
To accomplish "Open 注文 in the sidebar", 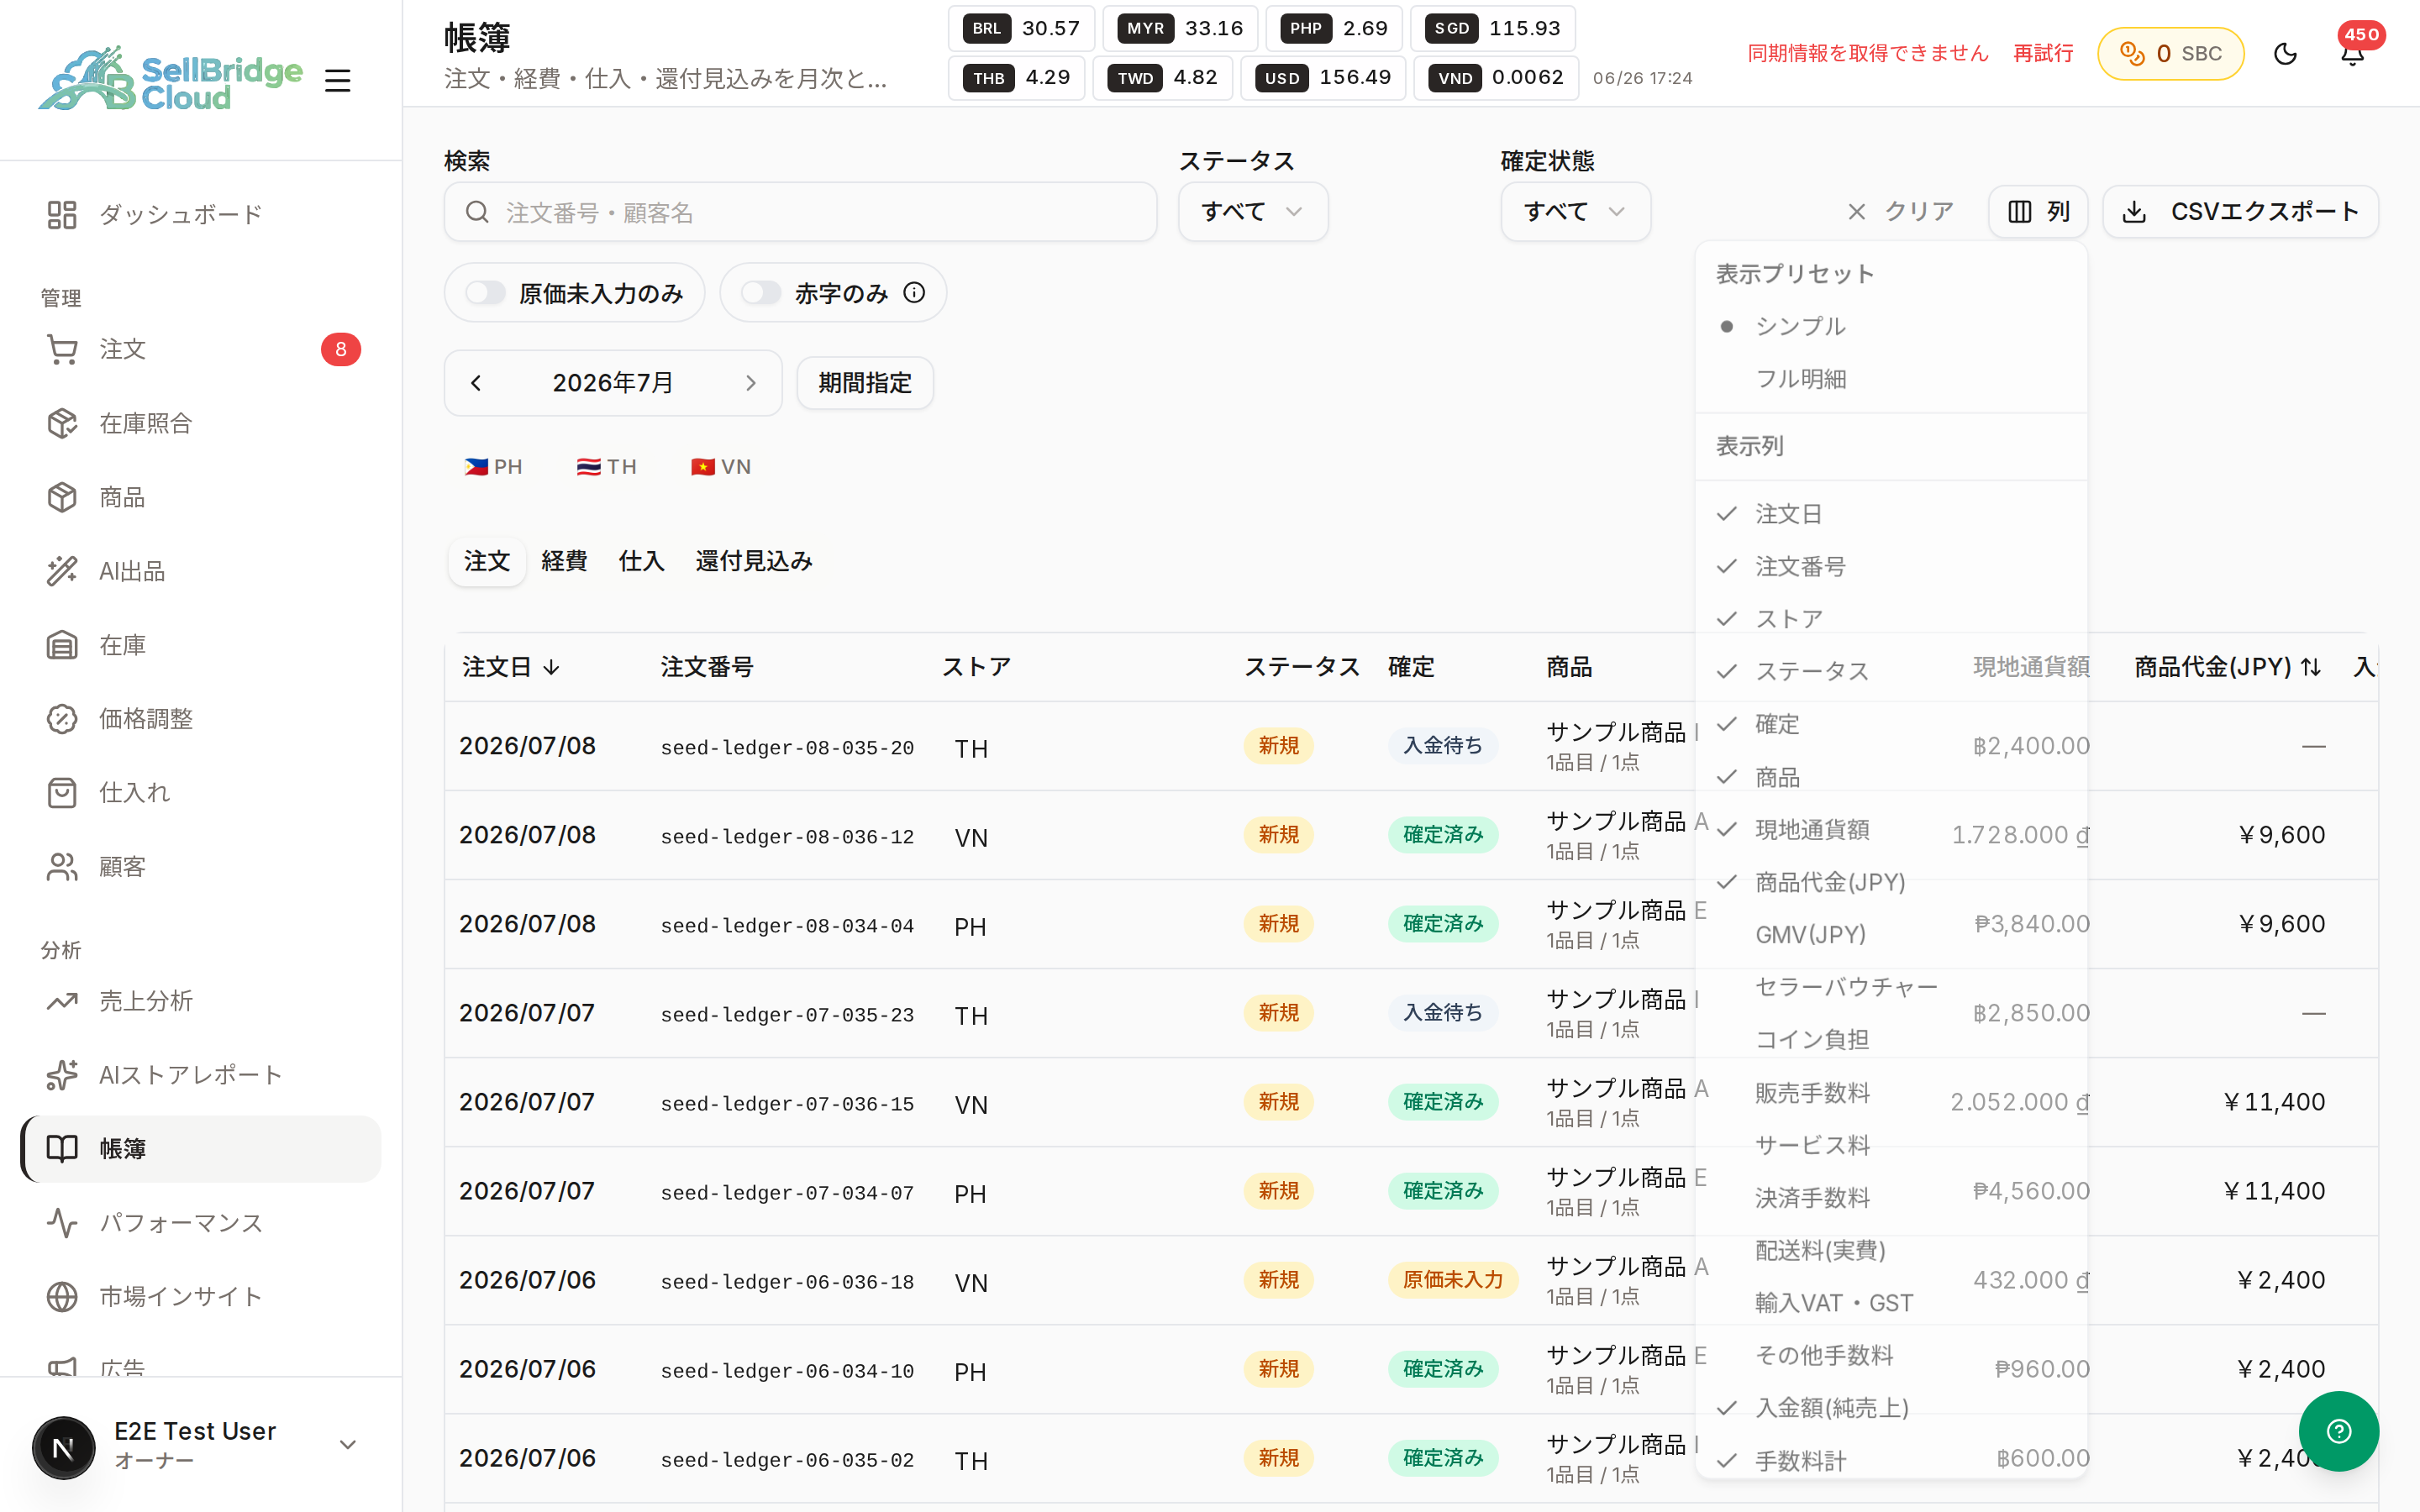I will tap(200, 349).
